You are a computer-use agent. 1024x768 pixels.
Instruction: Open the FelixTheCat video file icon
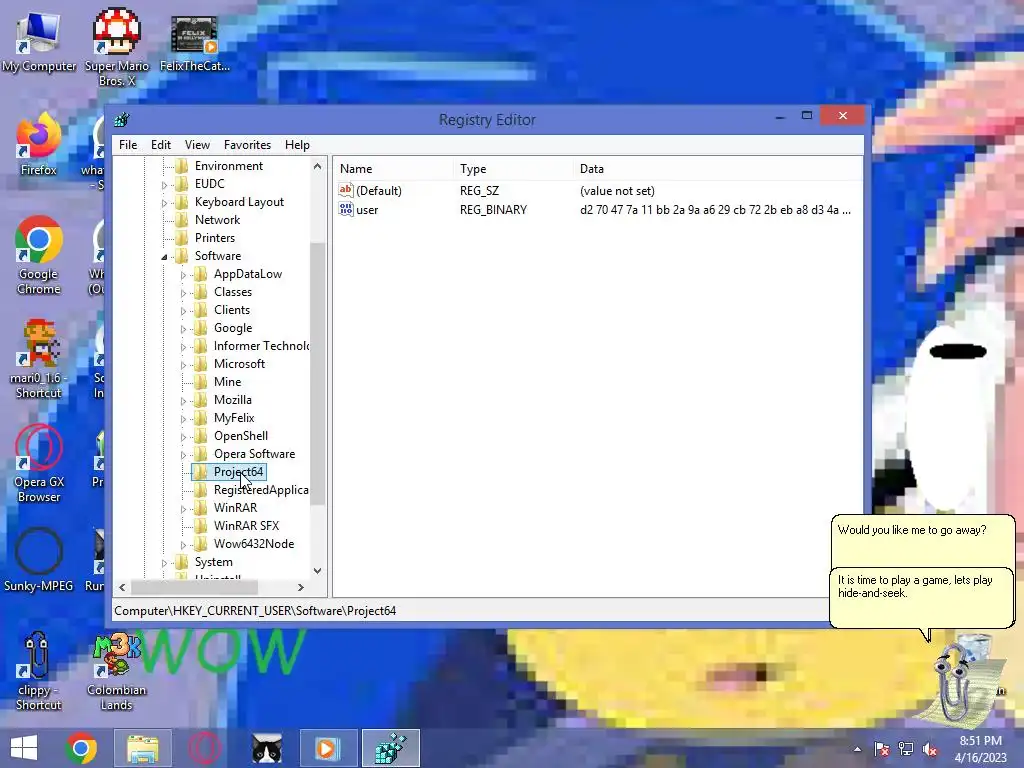(x=194, y=44)
